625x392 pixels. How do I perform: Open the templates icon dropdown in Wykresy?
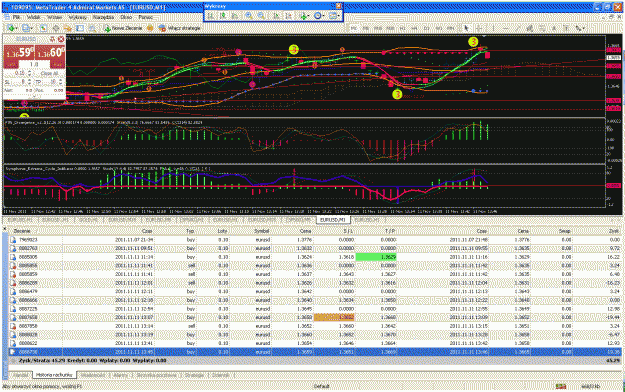tap(334, 16)
